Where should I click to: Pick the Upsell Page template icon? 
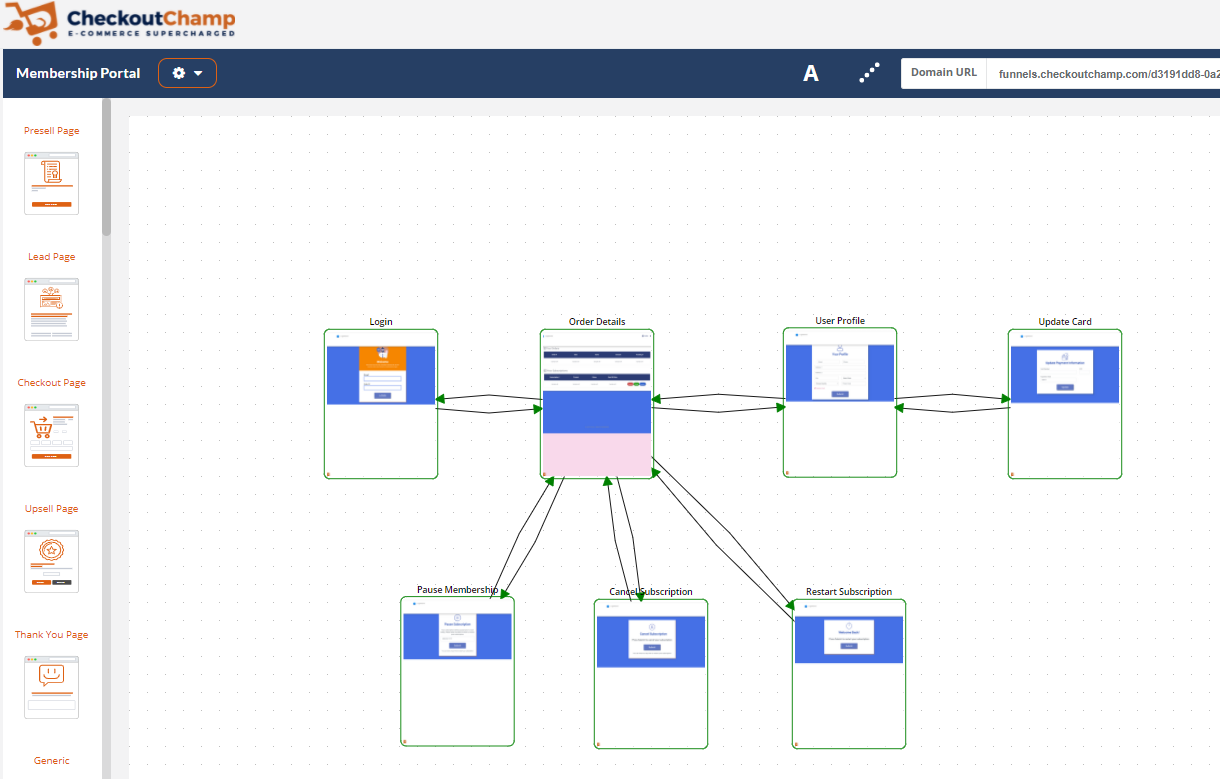click(51, 561)
